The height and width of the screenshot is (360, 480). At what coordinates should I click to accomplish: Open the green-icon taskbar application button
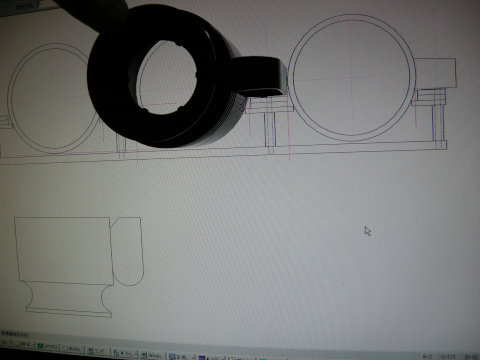(47, 346)
